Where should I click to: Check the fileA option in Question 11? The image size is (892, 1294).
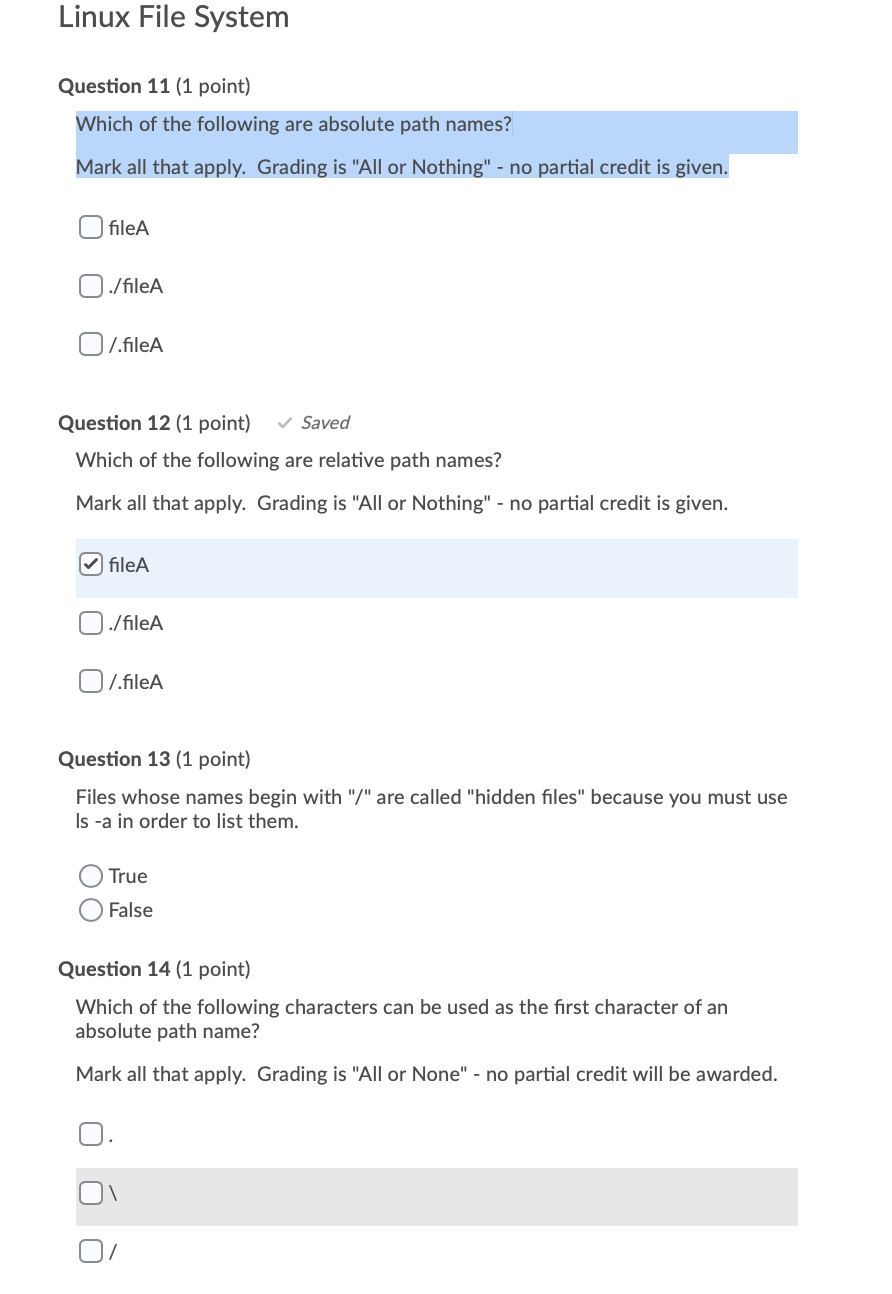90,227
